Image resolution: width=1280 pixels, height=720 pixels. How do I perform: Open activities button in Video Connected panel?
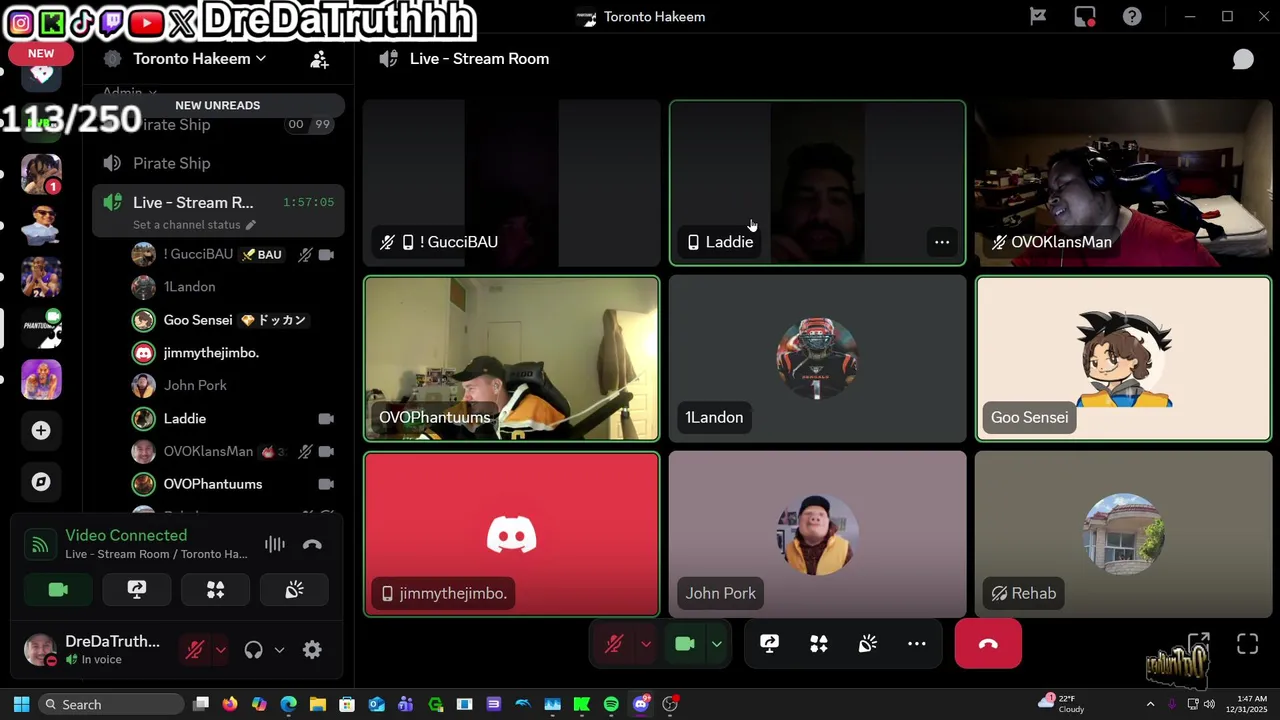pos(215,590)
